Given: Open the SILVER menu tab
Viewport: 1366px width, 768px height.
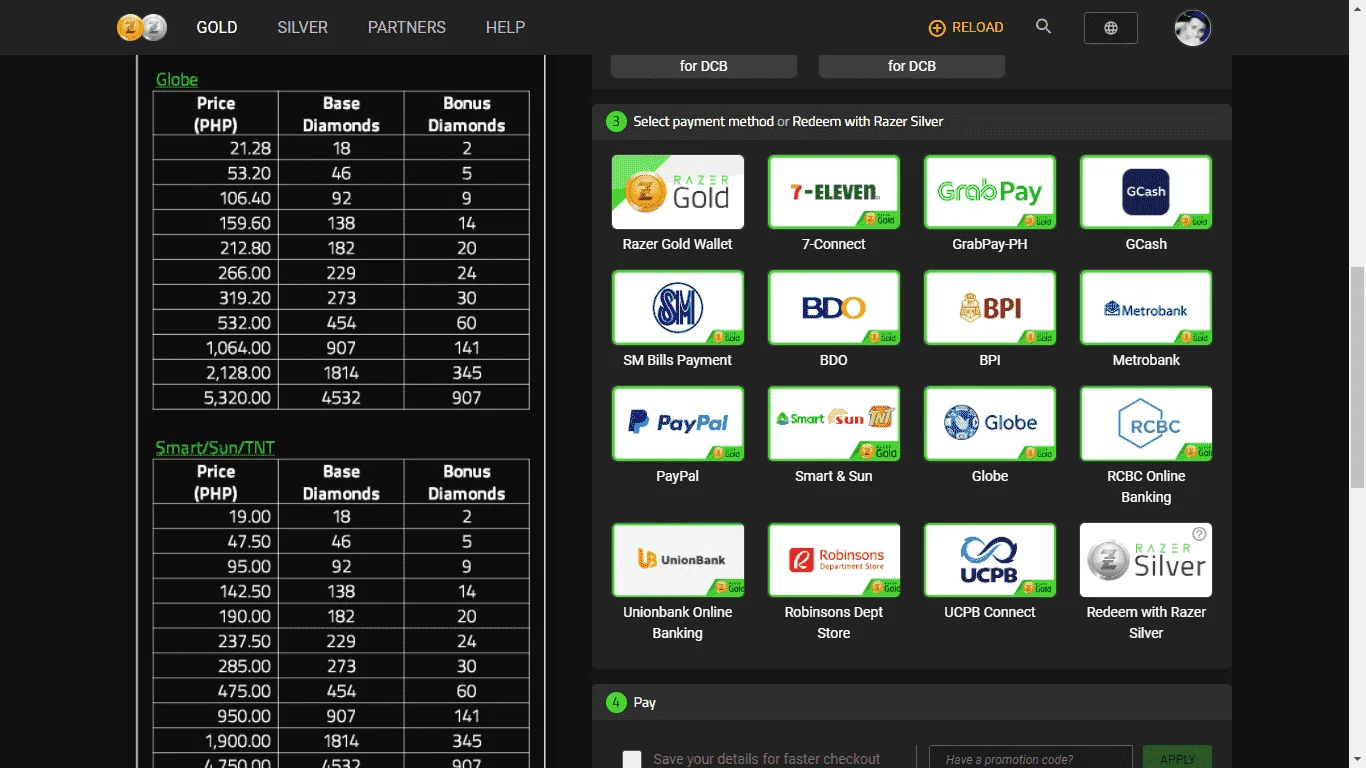Looking at the screenshot, I should coord(302,27).
